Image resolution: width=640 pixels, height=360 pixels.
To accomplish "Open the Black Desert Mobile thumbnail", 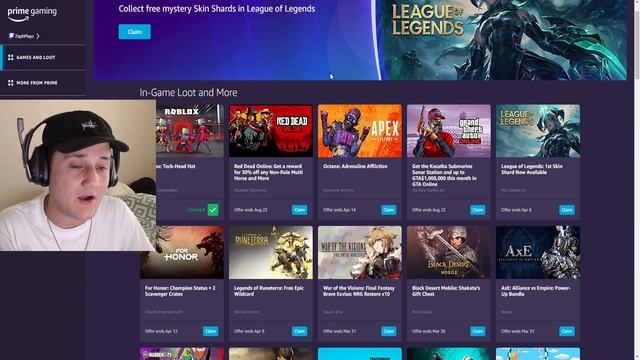I will point(449,253).
